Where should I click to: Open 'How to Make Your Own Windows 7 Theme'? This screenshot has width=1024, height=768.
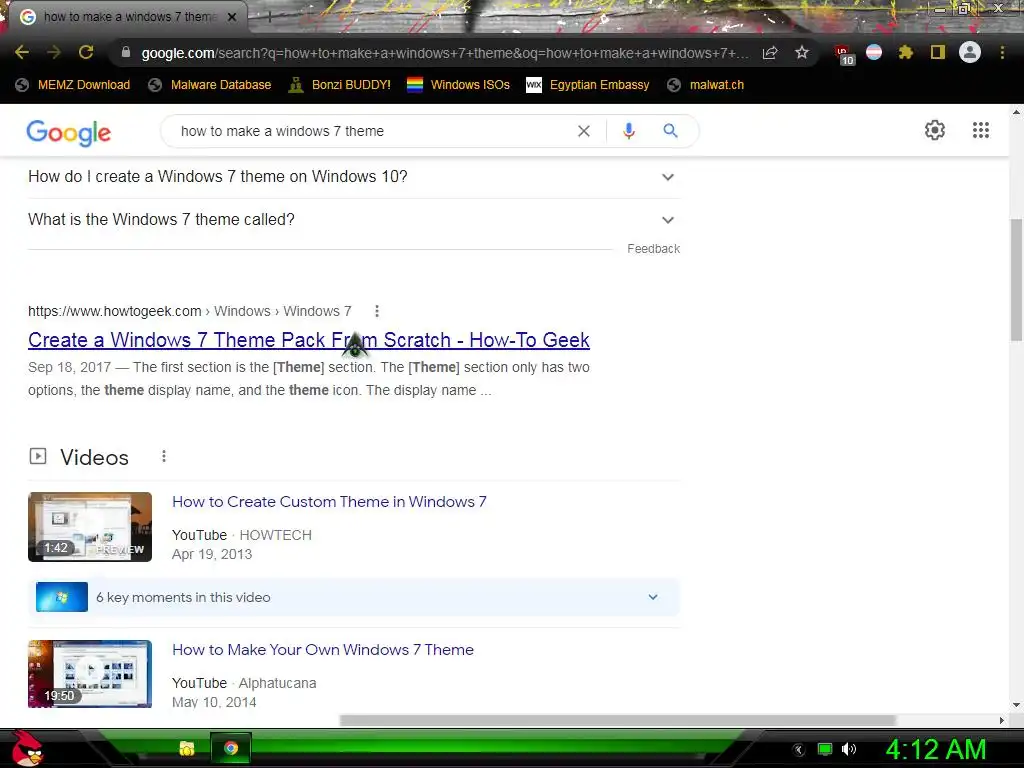coord(323,650)
